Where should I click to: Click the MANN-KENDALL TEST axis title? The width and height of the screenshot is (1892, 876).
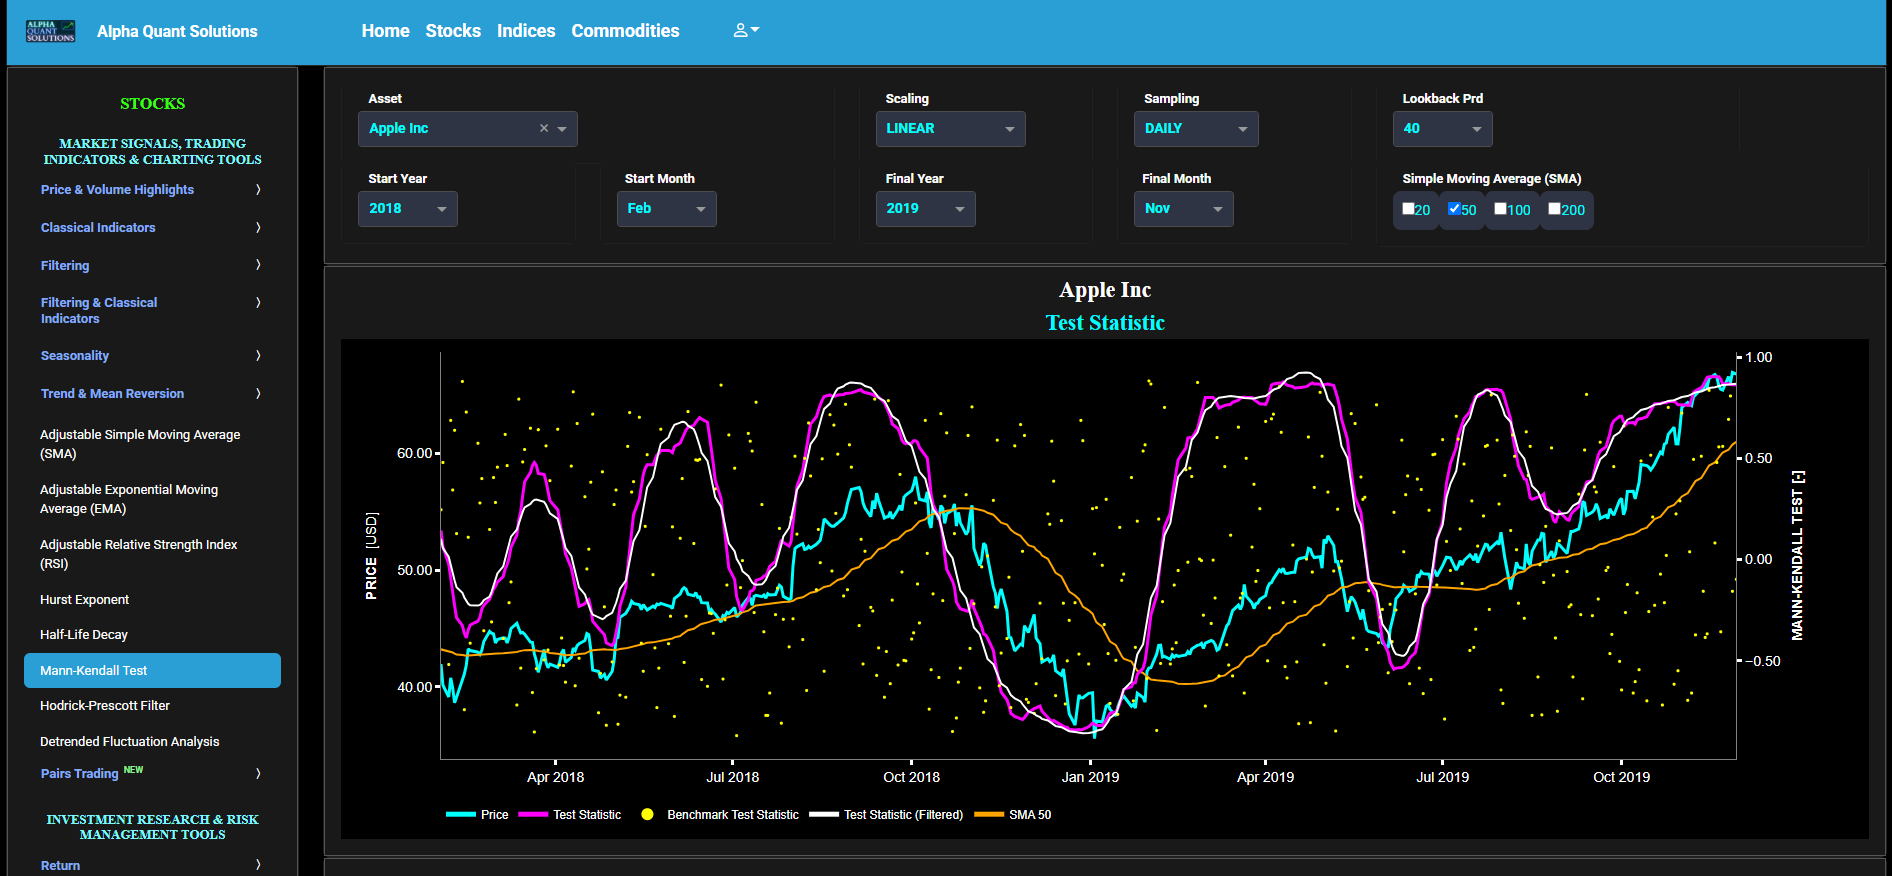tap(1797, 555)
